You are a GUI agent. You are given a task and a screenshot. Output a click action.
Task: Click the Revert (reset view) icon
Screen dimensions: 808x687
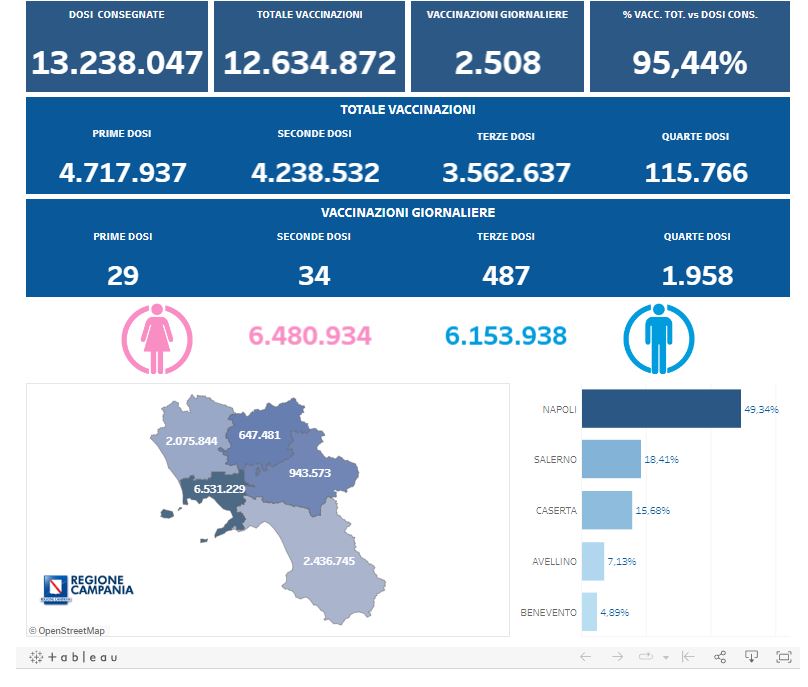pyautogui.click(x=688, y=657)
